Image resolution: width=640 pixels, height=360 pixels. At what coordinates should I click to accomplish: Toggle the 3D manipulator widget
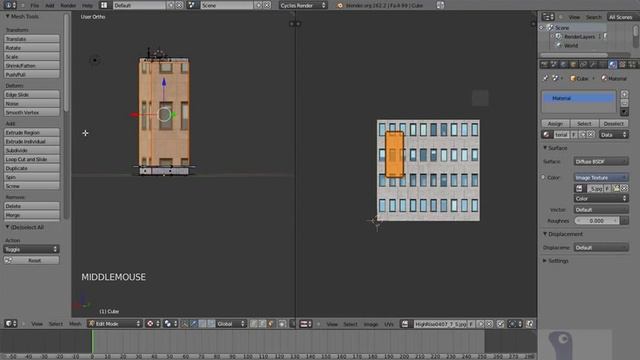pyautogui.click(x=184, y=324)
